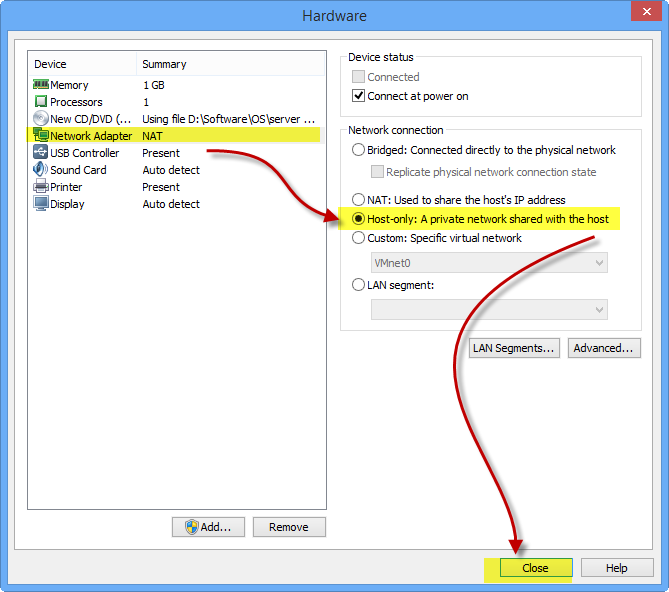Select the Bridged network option

click(358, 150)
